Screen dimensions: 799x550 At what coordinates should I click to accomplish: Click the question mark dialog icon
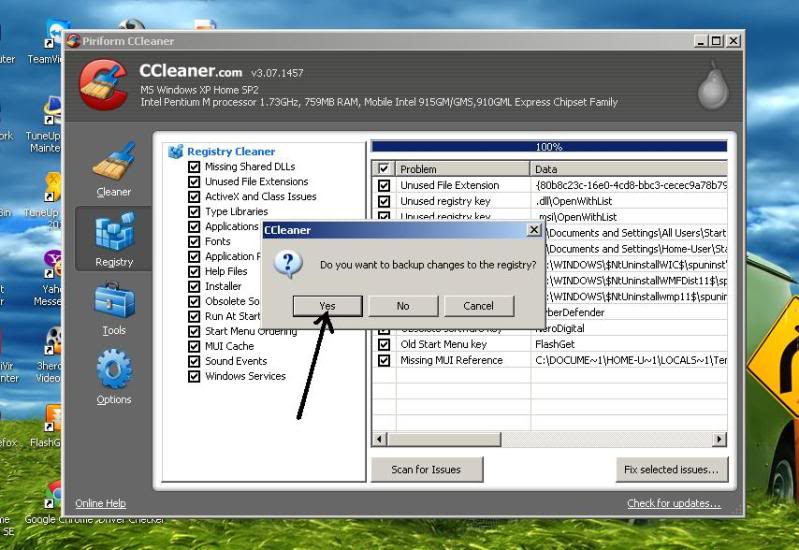coord(288,264)
